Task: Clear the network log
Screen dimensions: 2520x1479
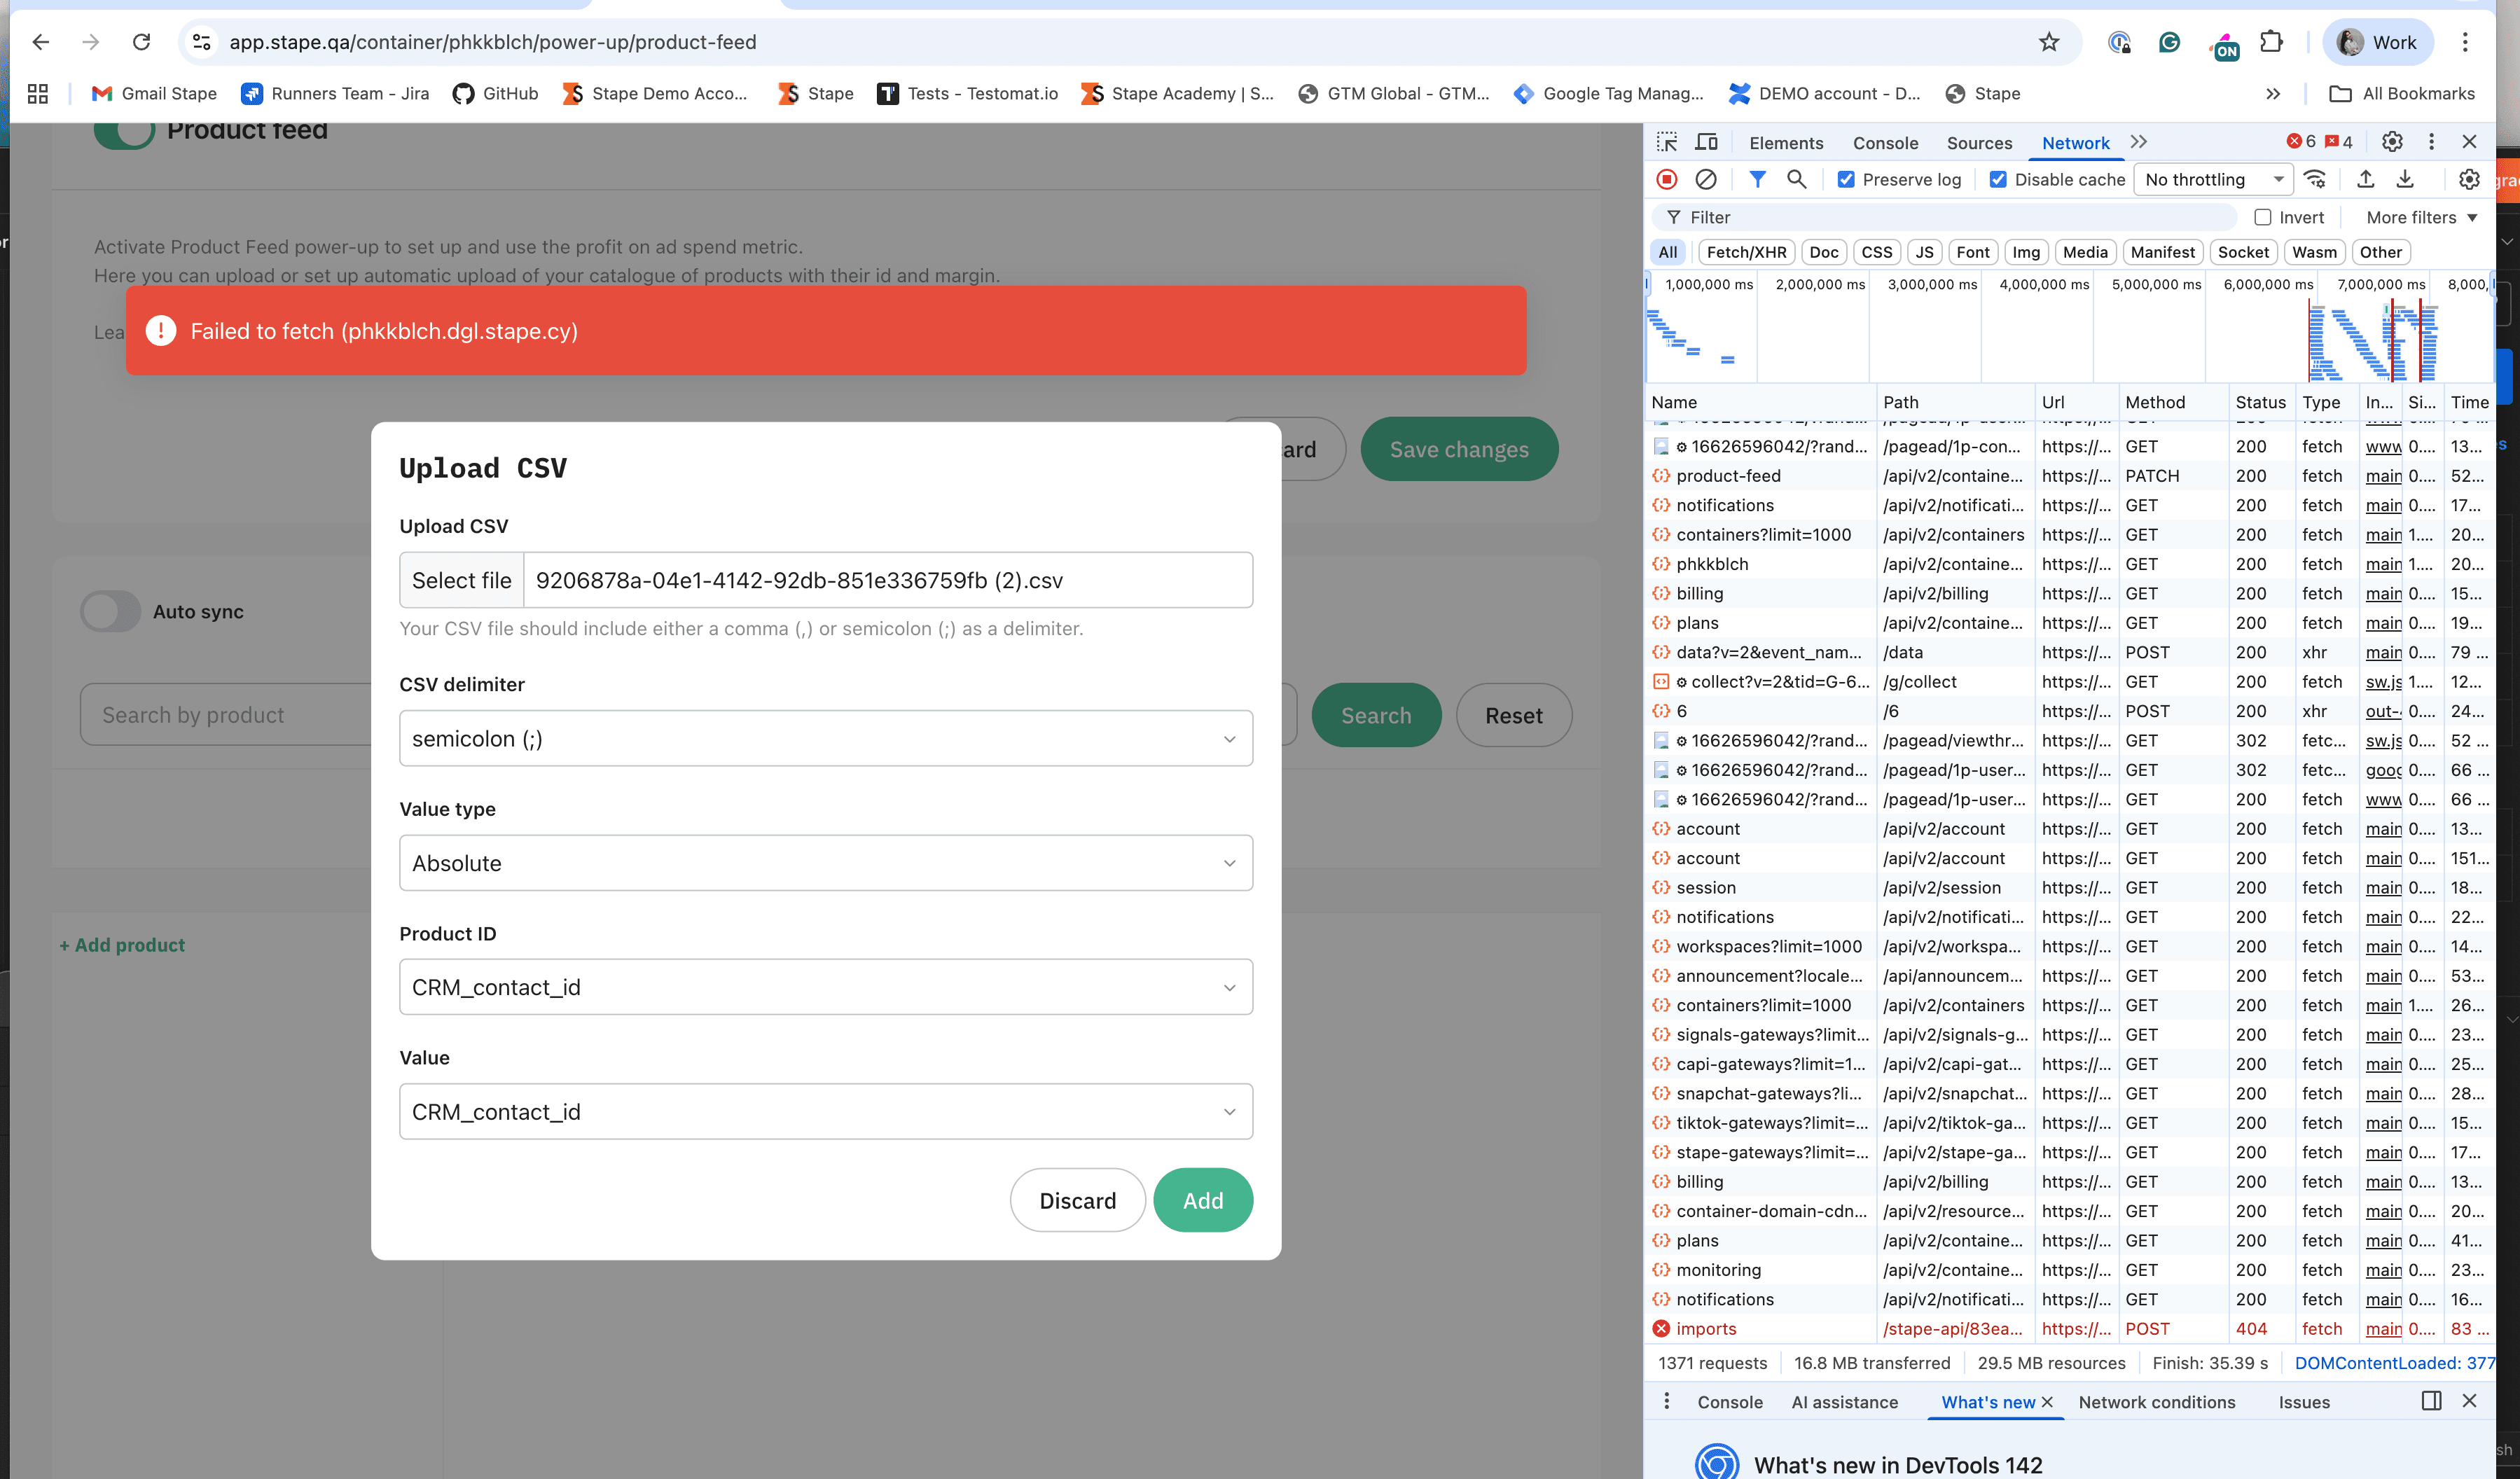Action: [1706, 179]
